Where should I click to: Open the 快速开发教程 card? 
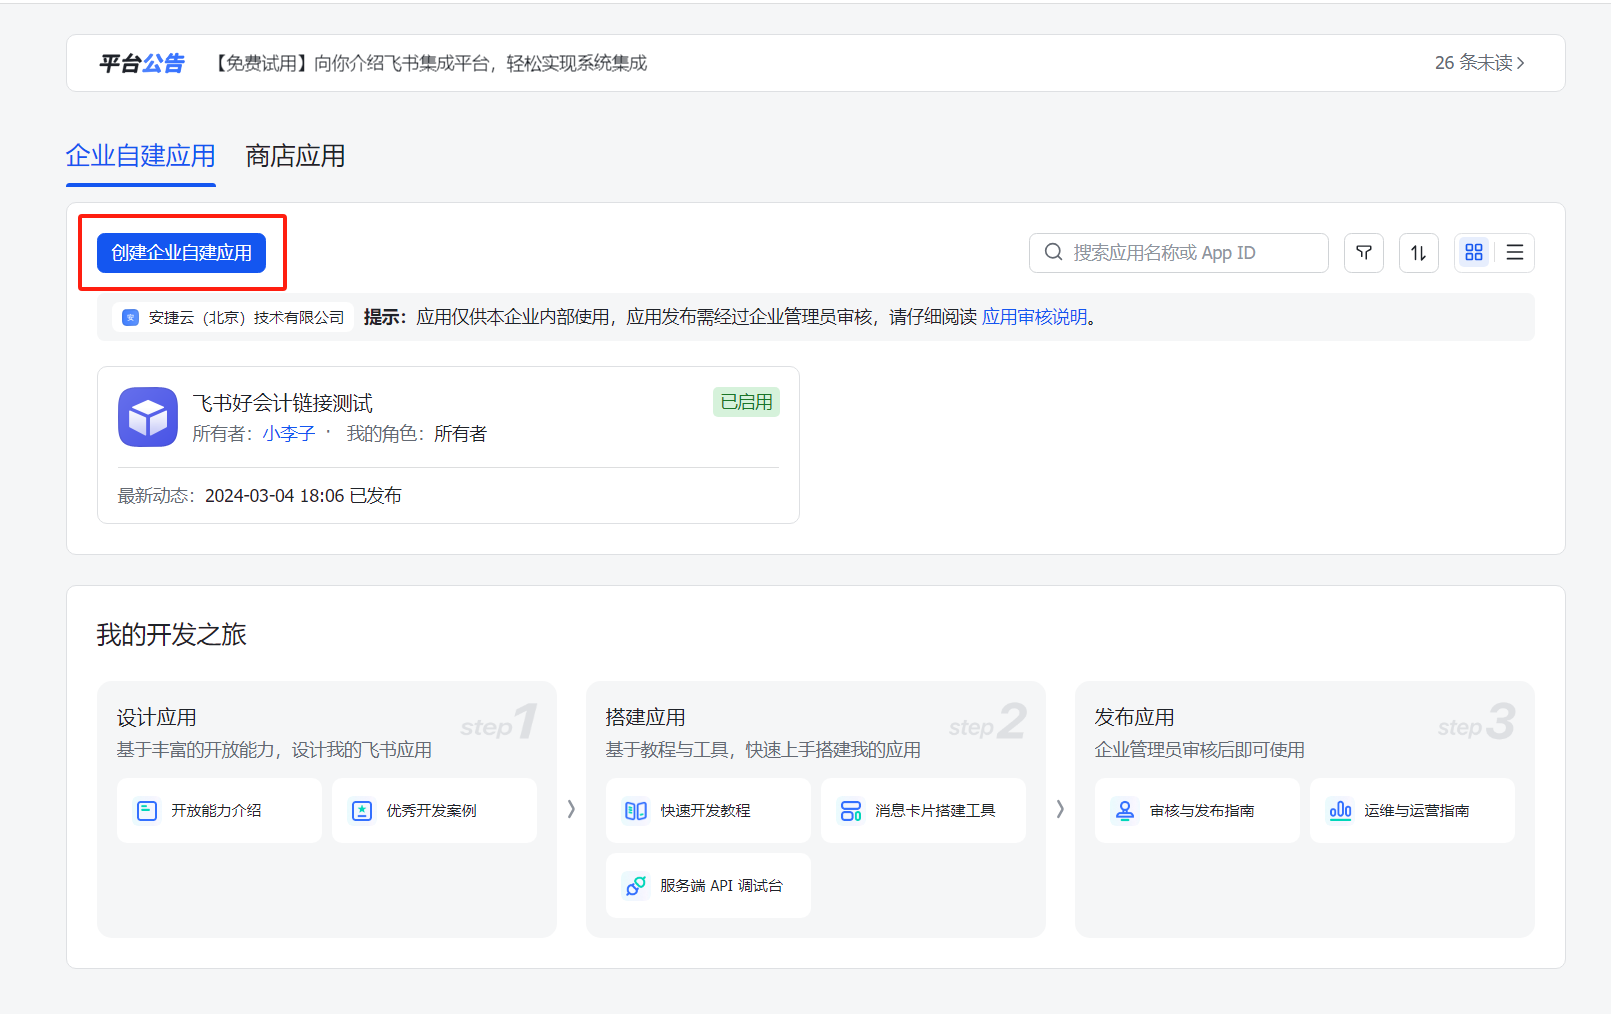point(708,810)
